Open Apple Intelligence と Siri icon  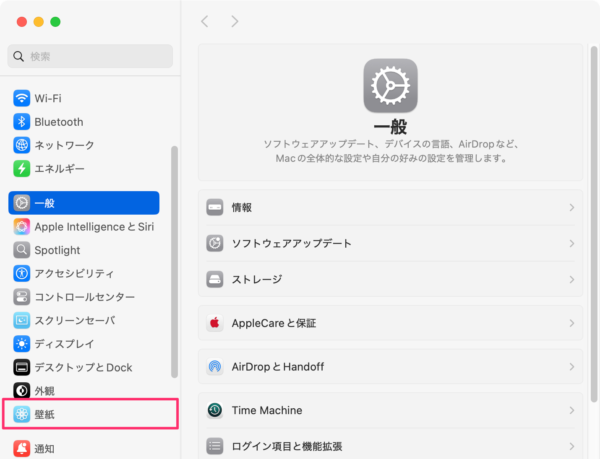coord(21,227)
